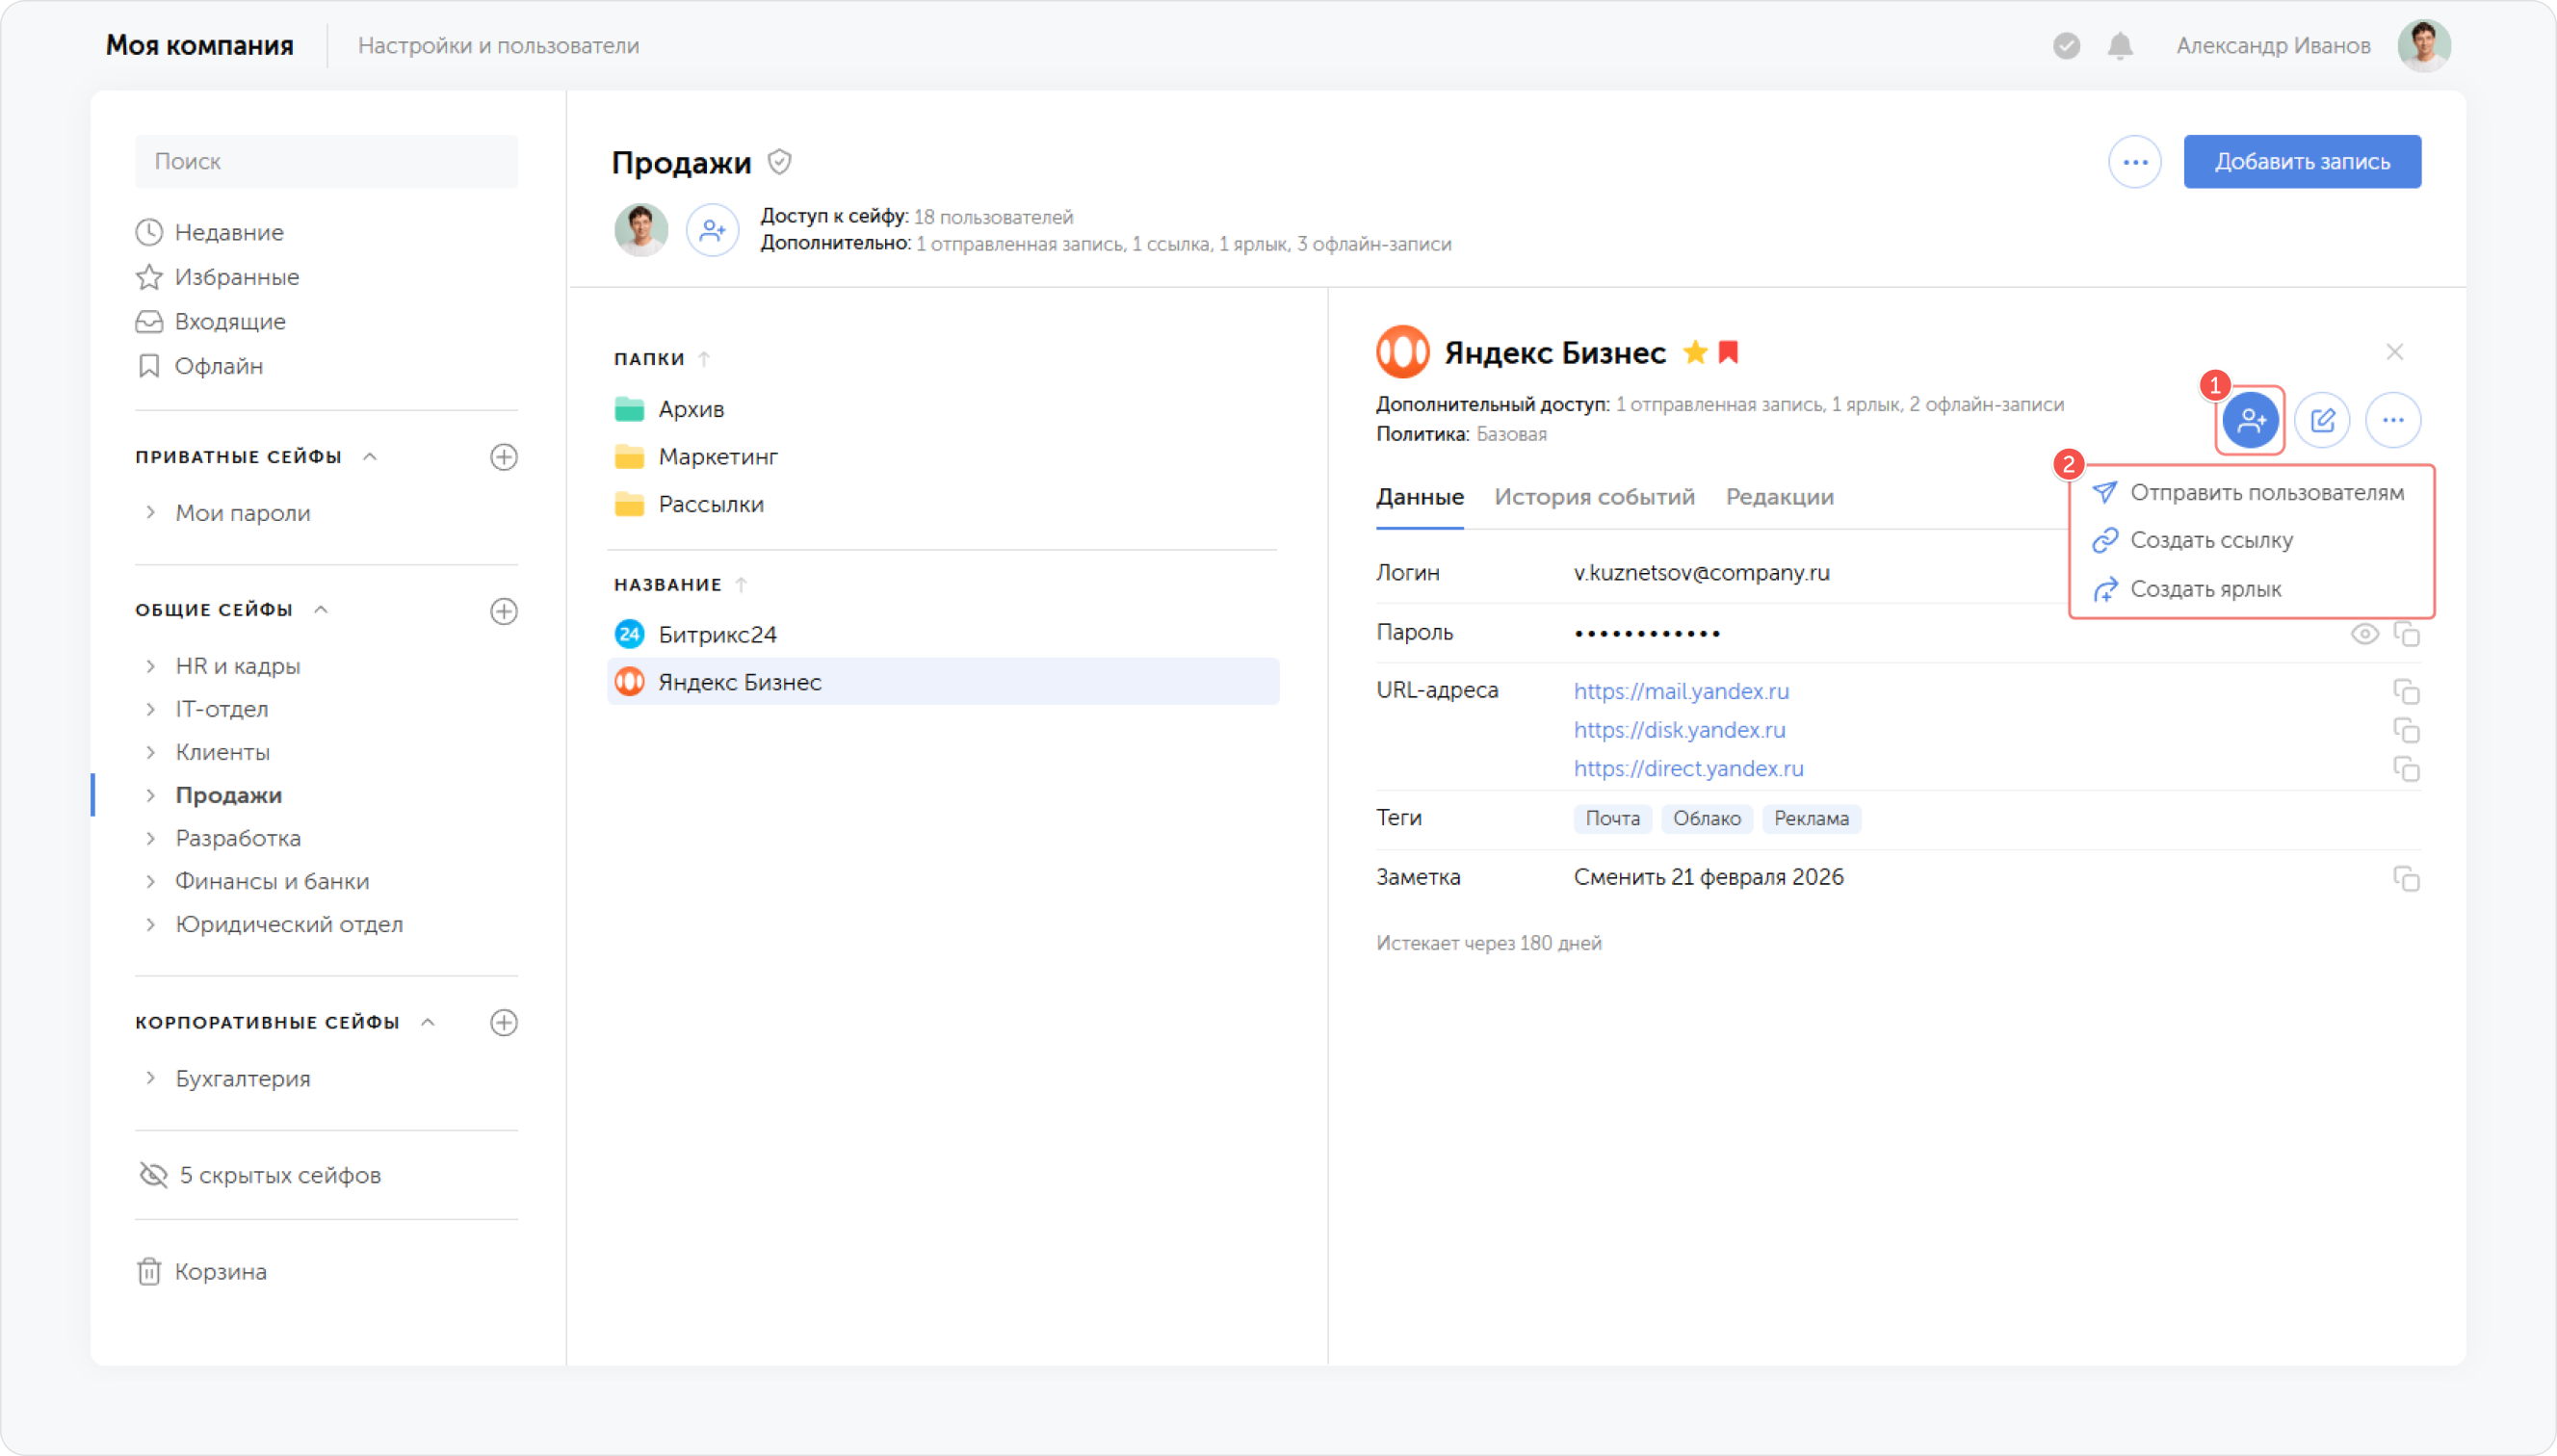This screenshot has width=2557, height=1456.
Task: Toggle the favorite star on Яндекс Бизнес
Action: pos(1695,352)
